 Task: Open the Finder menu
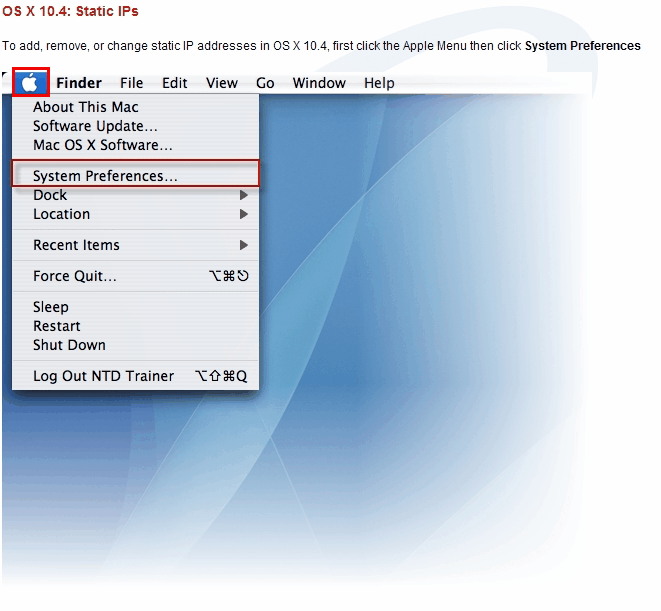click(79, 83)
